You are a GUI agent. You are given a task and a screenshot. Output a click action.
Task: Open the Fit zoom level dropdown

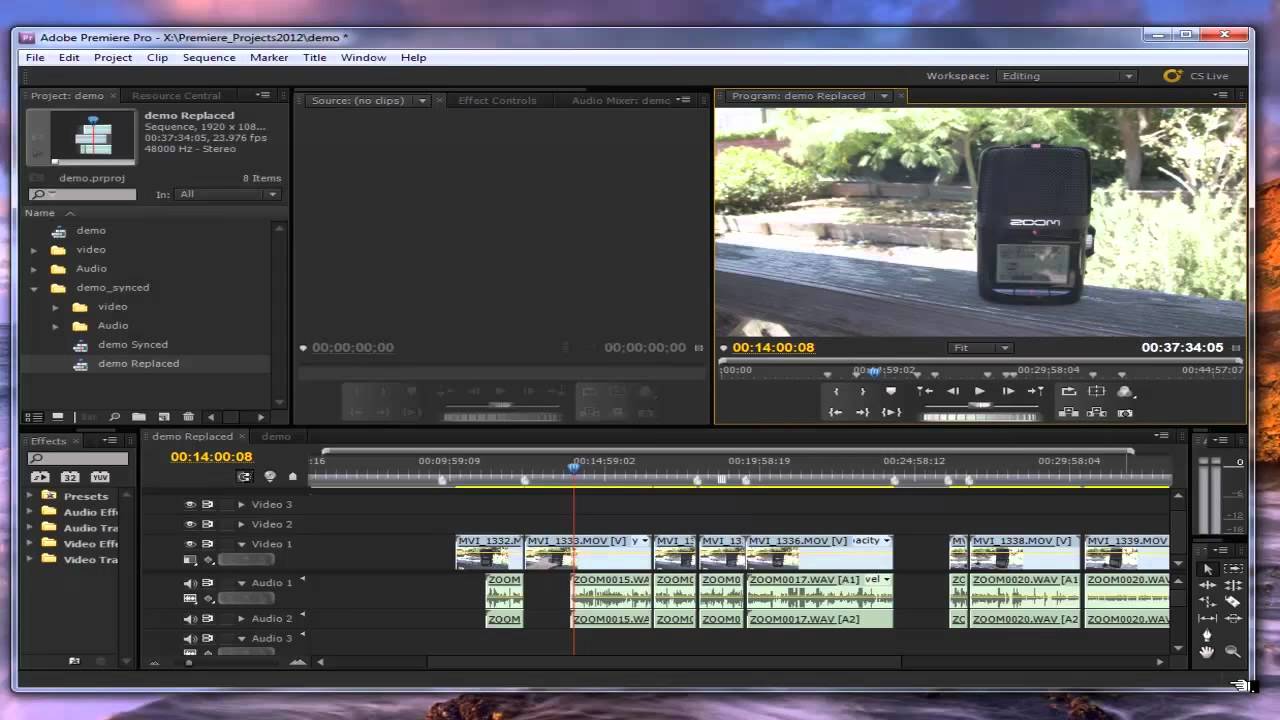(980, 348)
